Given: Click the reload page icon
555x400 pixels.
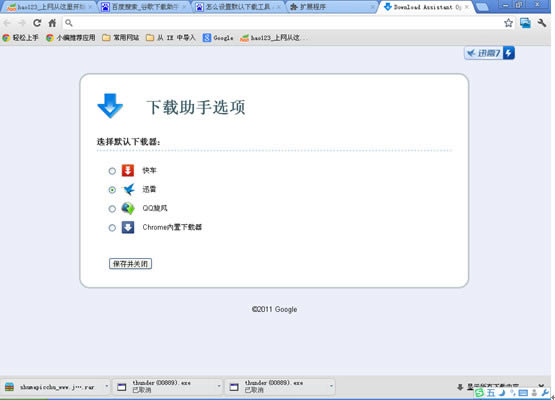Looking at the screenshot, I should coord(37,23).
